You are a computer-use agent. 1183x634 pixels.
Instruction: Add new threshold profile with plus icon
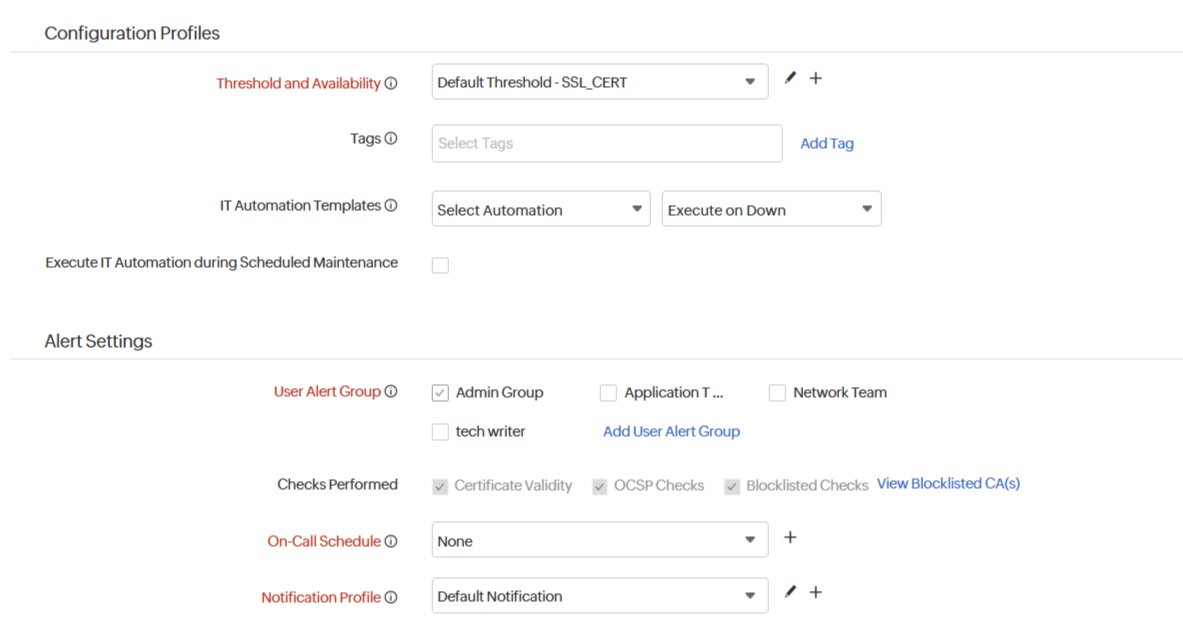(x=816, y=78)
